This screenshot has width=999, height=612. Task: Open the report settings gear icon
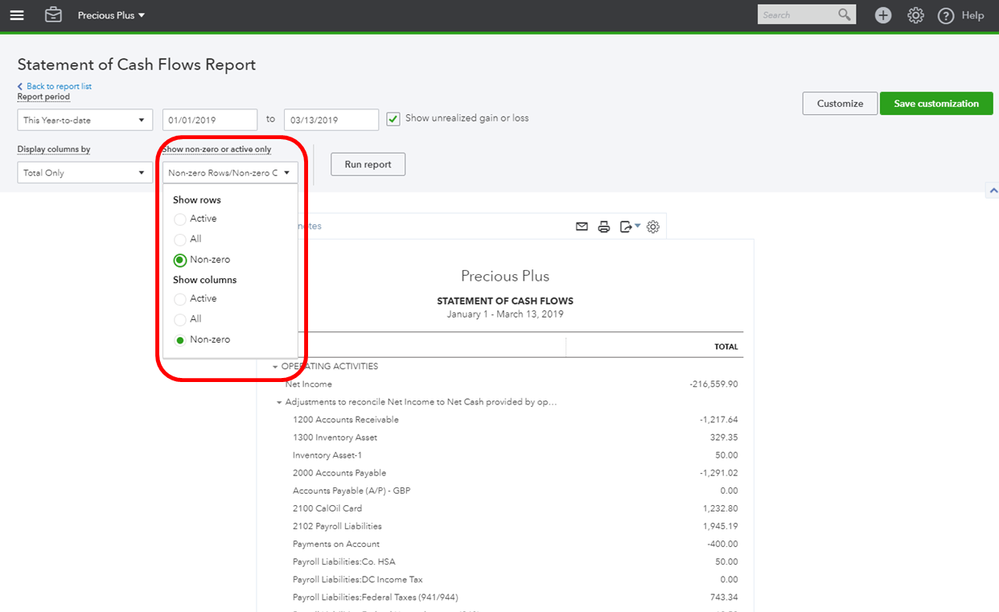(x=653, y=227)
